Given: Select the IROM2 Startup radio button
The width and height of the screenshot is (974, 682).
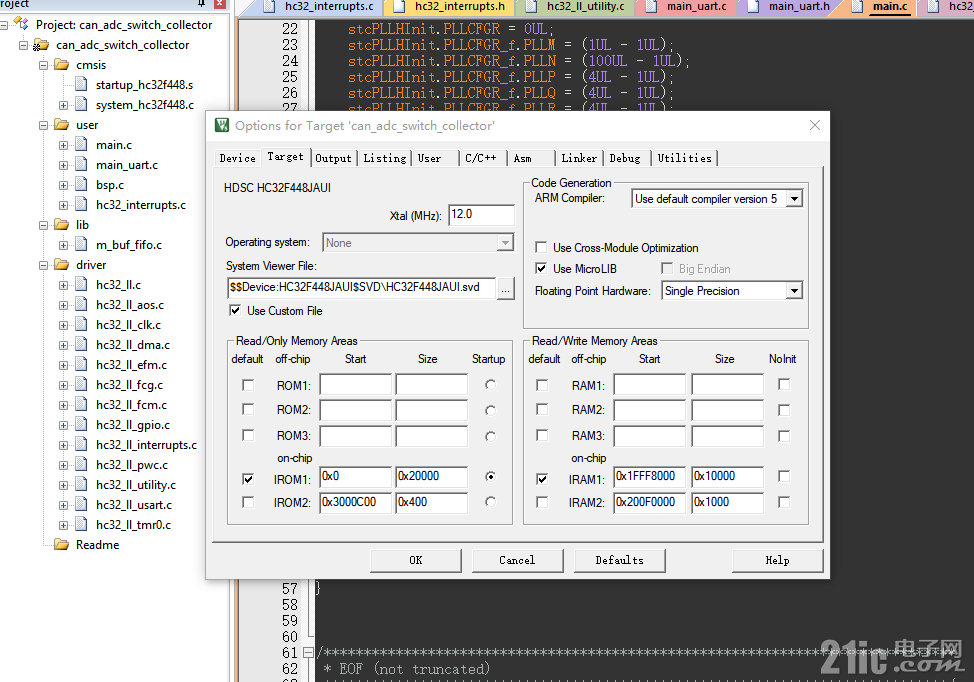Looking at the screenshot, I should click(491, 501).
